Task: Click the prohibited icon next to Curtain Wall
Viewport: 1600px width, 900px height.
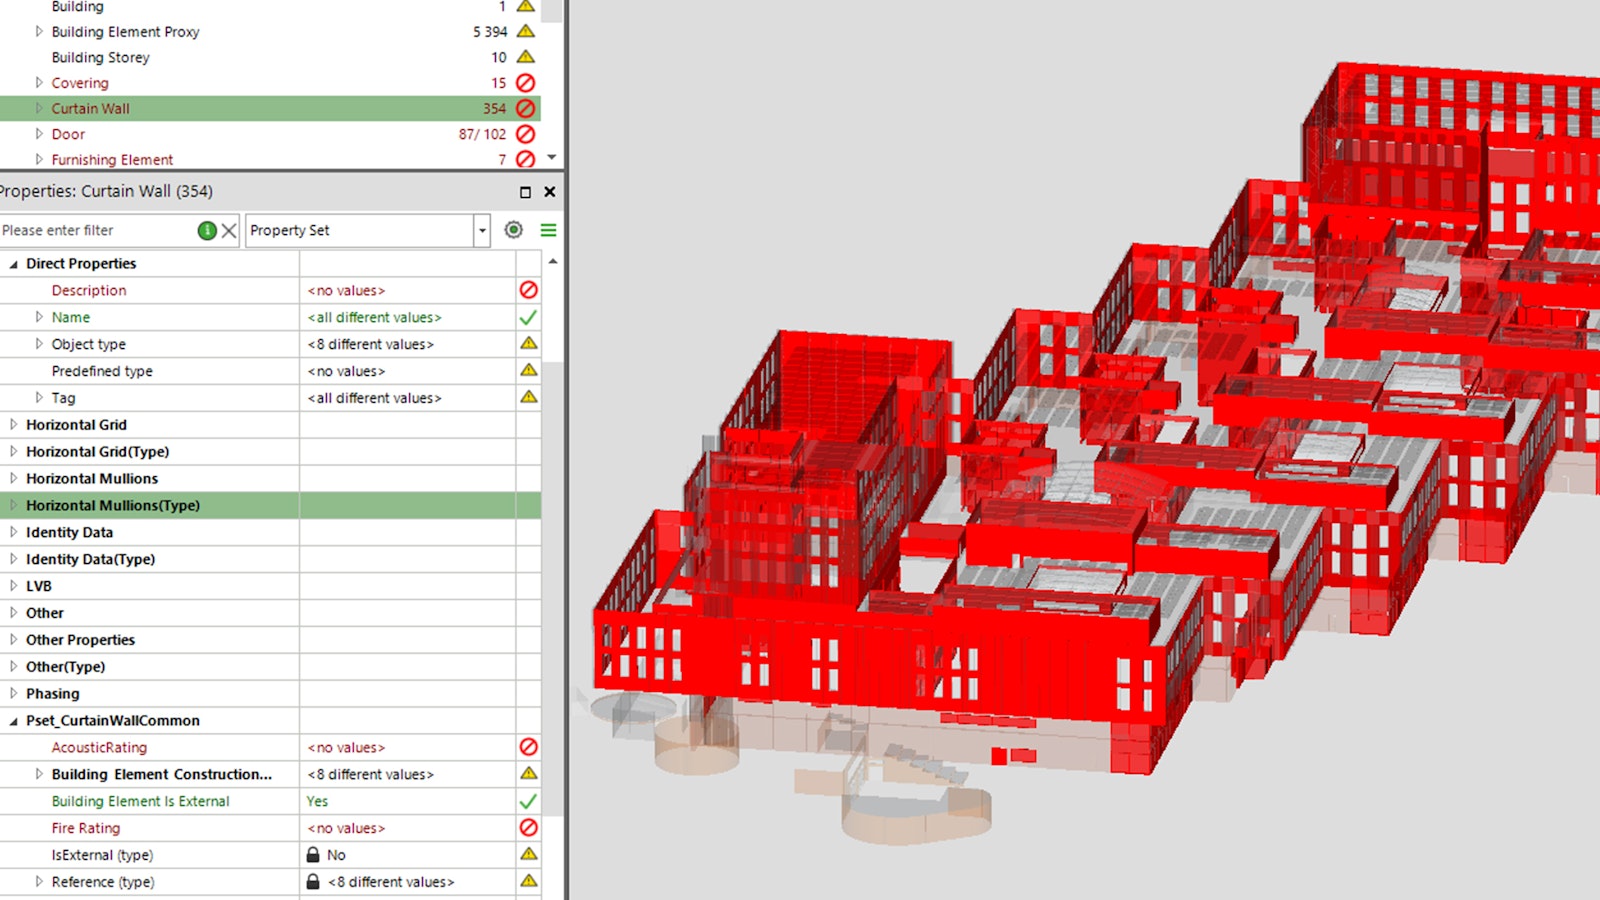Action: tap(525, 108)
